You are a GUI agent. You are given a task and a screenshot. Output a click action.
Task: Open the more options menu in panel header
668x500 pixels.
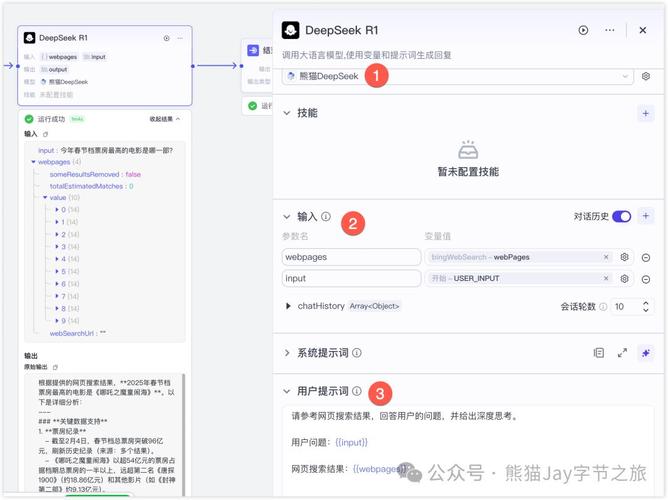(x=610, y=30)
